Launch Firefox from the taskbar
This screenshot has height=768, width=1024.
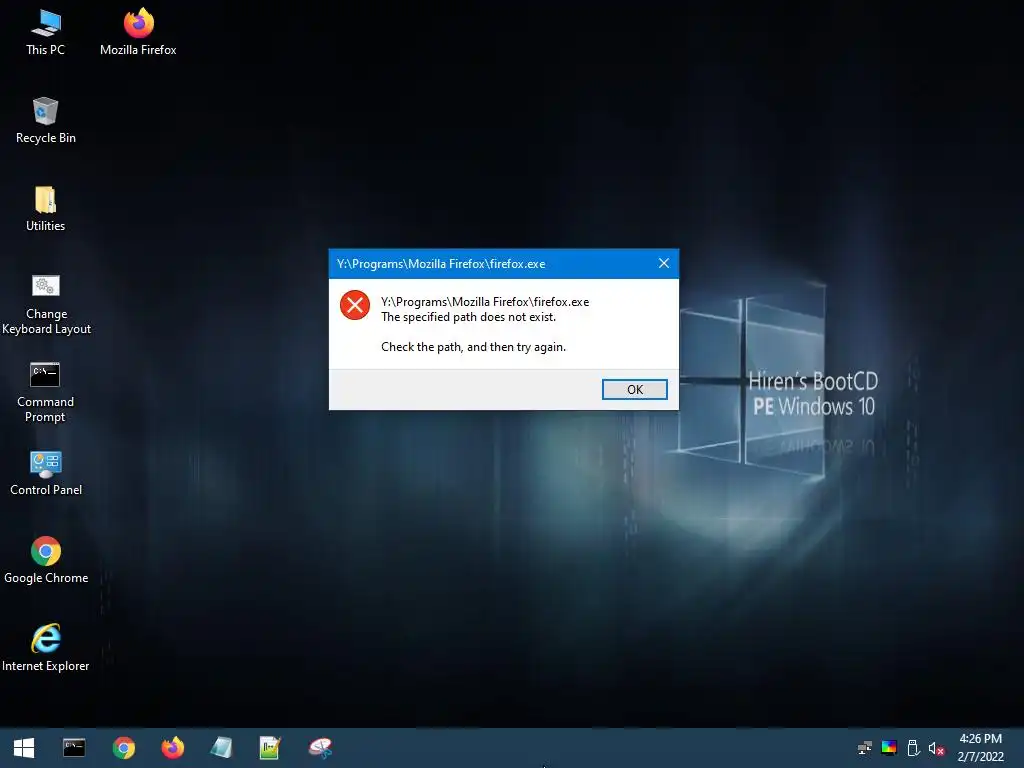172,748
